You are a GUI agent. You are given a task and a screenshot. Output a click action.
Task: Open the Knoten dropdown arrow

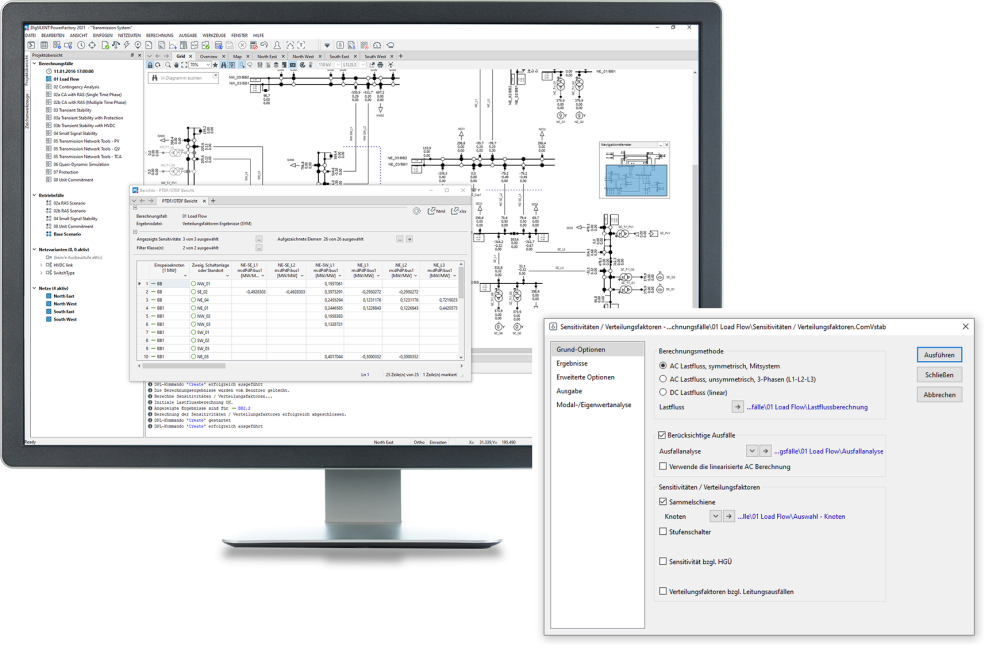coord(716,516)
